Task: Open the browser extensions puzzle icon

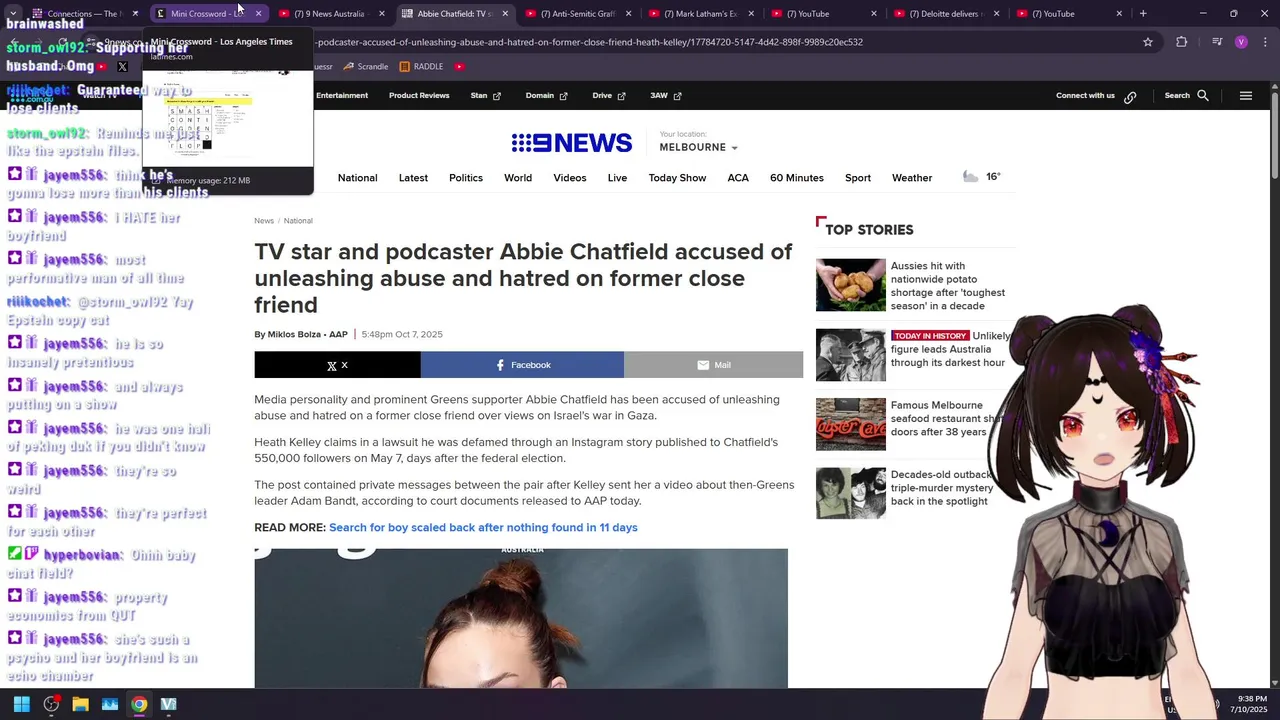Action: click(x=1182, y=42)
